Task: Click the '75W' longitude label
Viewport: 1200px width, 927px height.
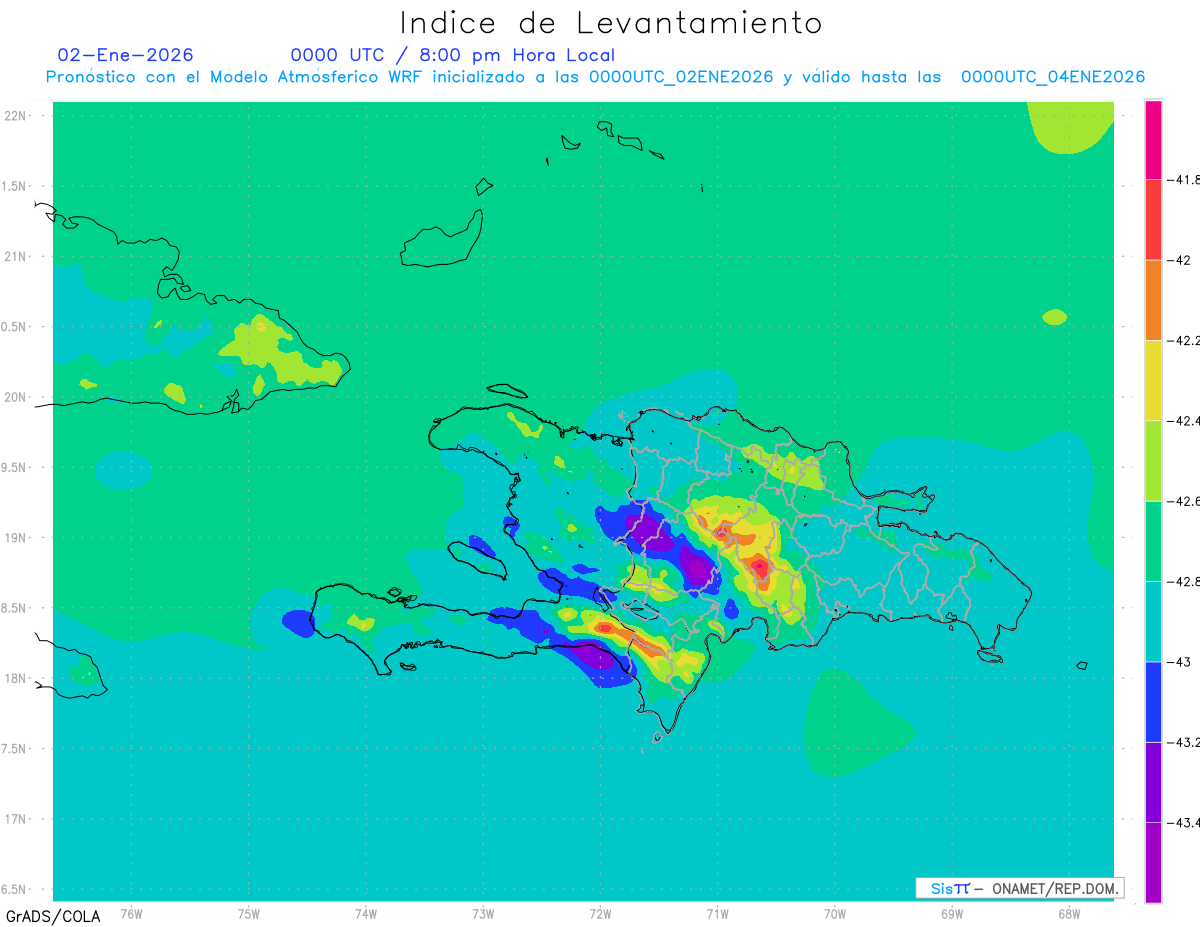Action: 249,913
